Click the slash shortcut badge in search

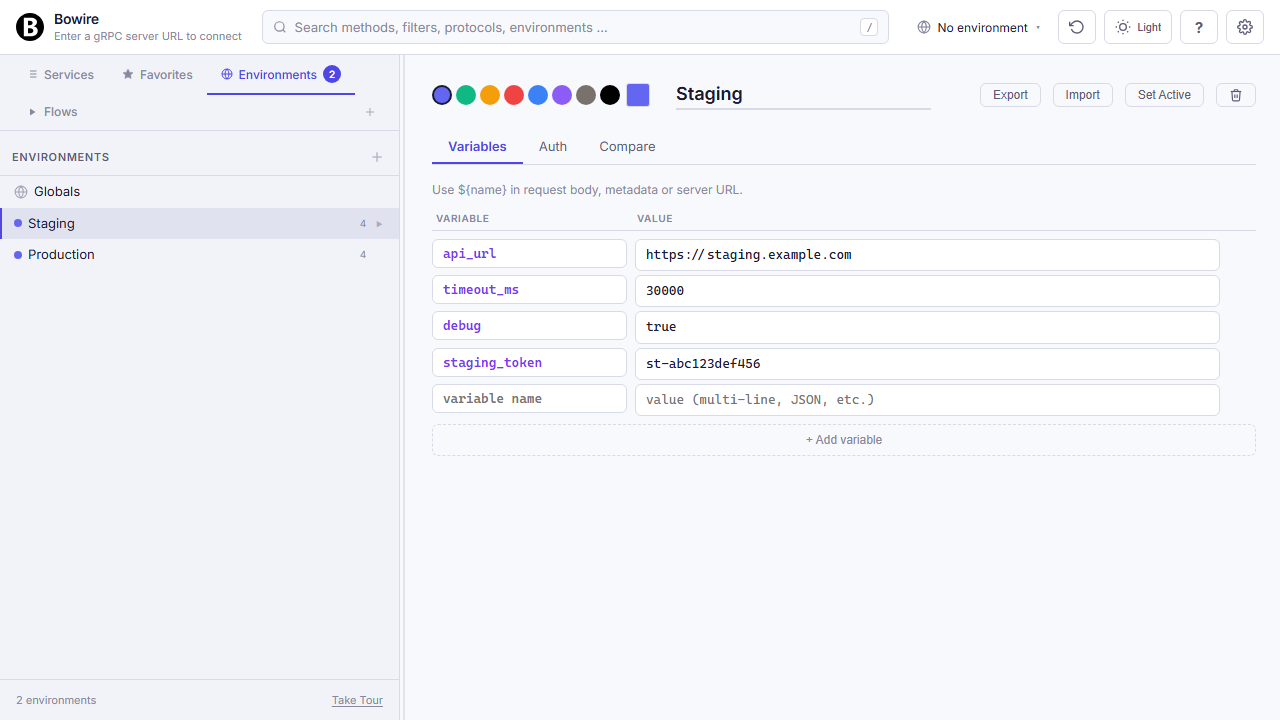click(x=869, y=28)
